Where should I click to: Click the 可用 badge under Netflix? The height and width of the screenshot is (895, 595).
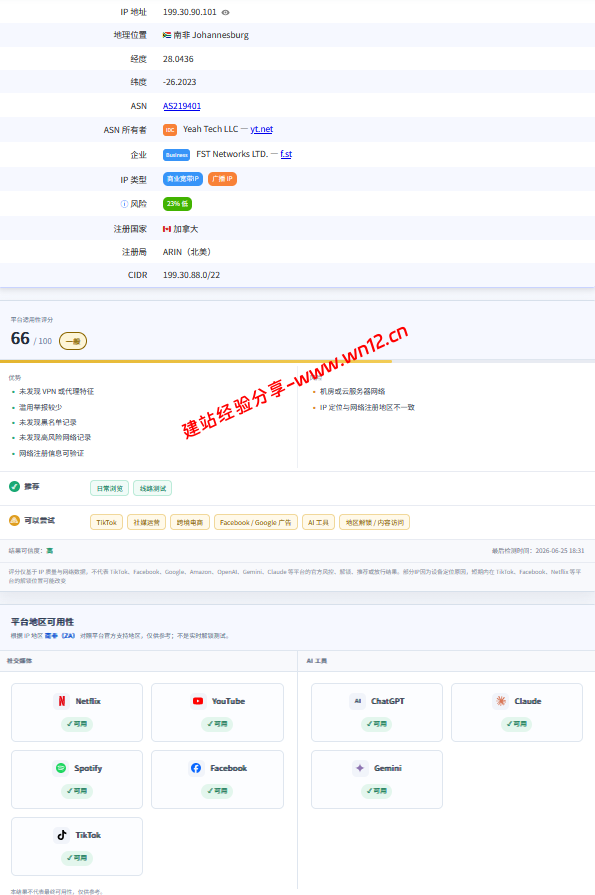[77, 724]
